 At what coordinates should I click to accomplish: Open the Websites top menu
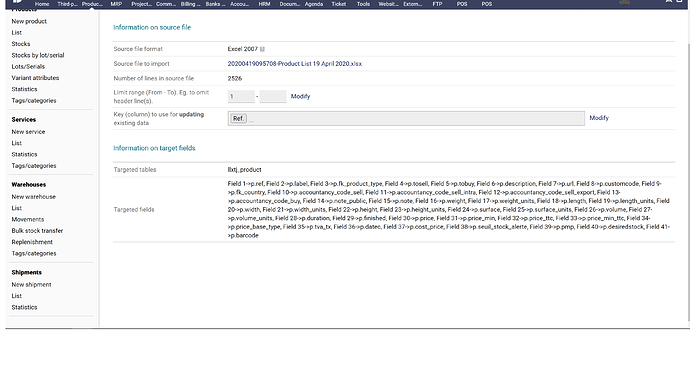point(388,4)
